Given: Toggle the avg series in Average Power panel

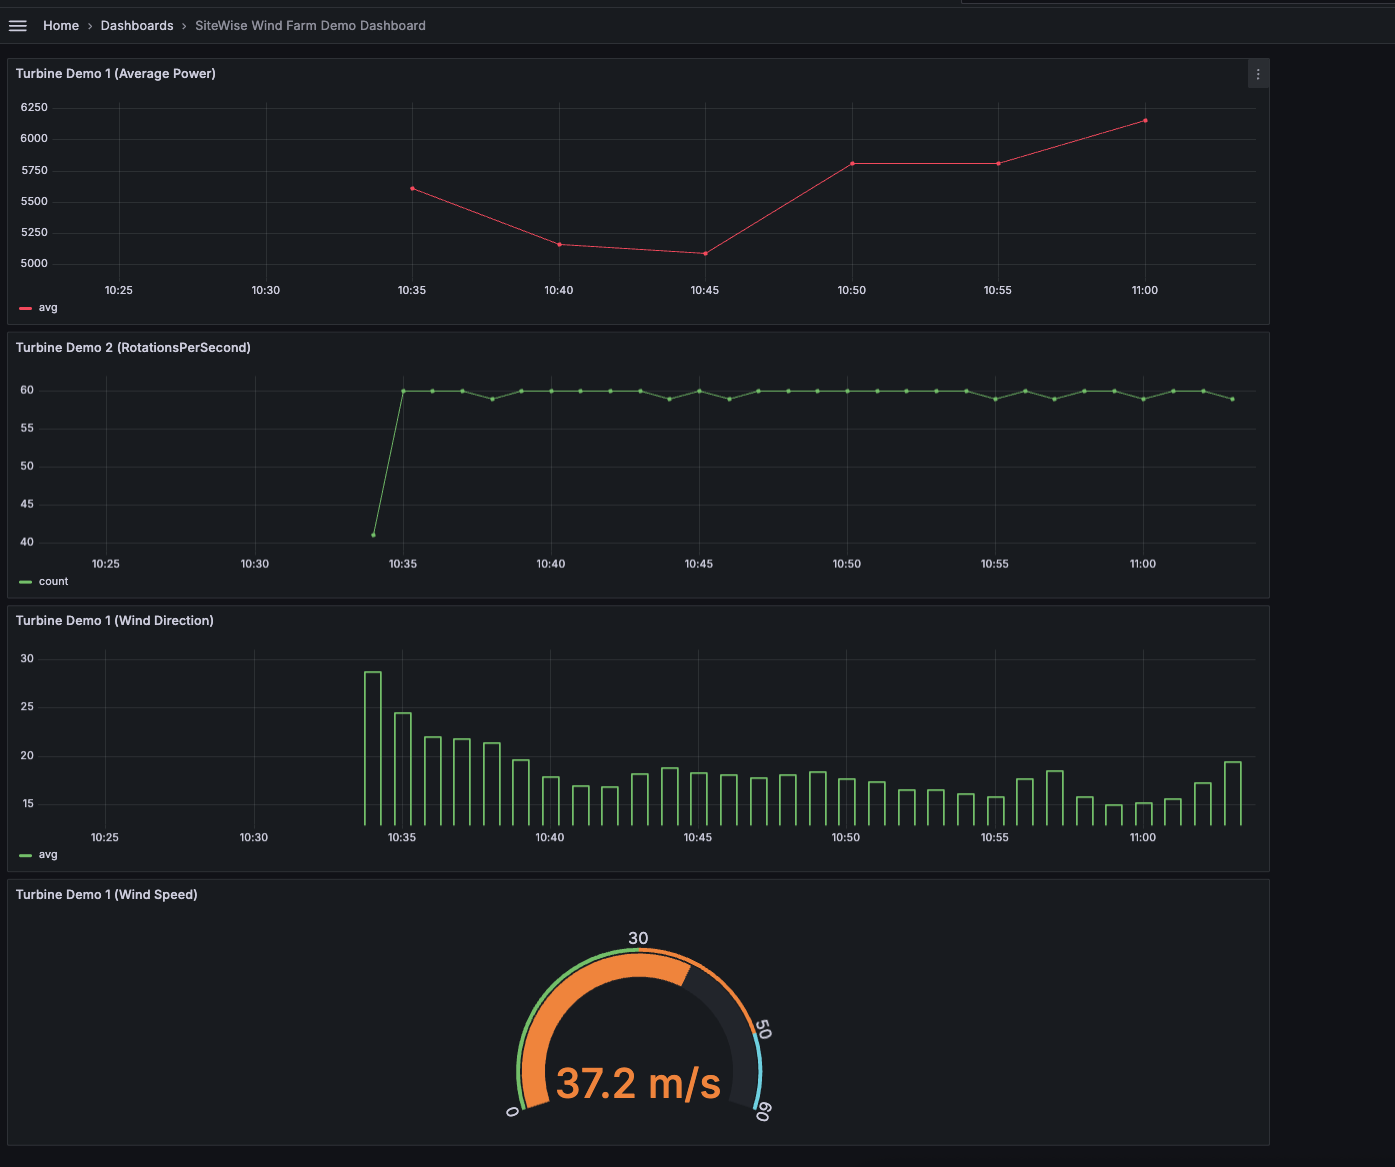Looking at the screenshot, I should pos(47,307).
